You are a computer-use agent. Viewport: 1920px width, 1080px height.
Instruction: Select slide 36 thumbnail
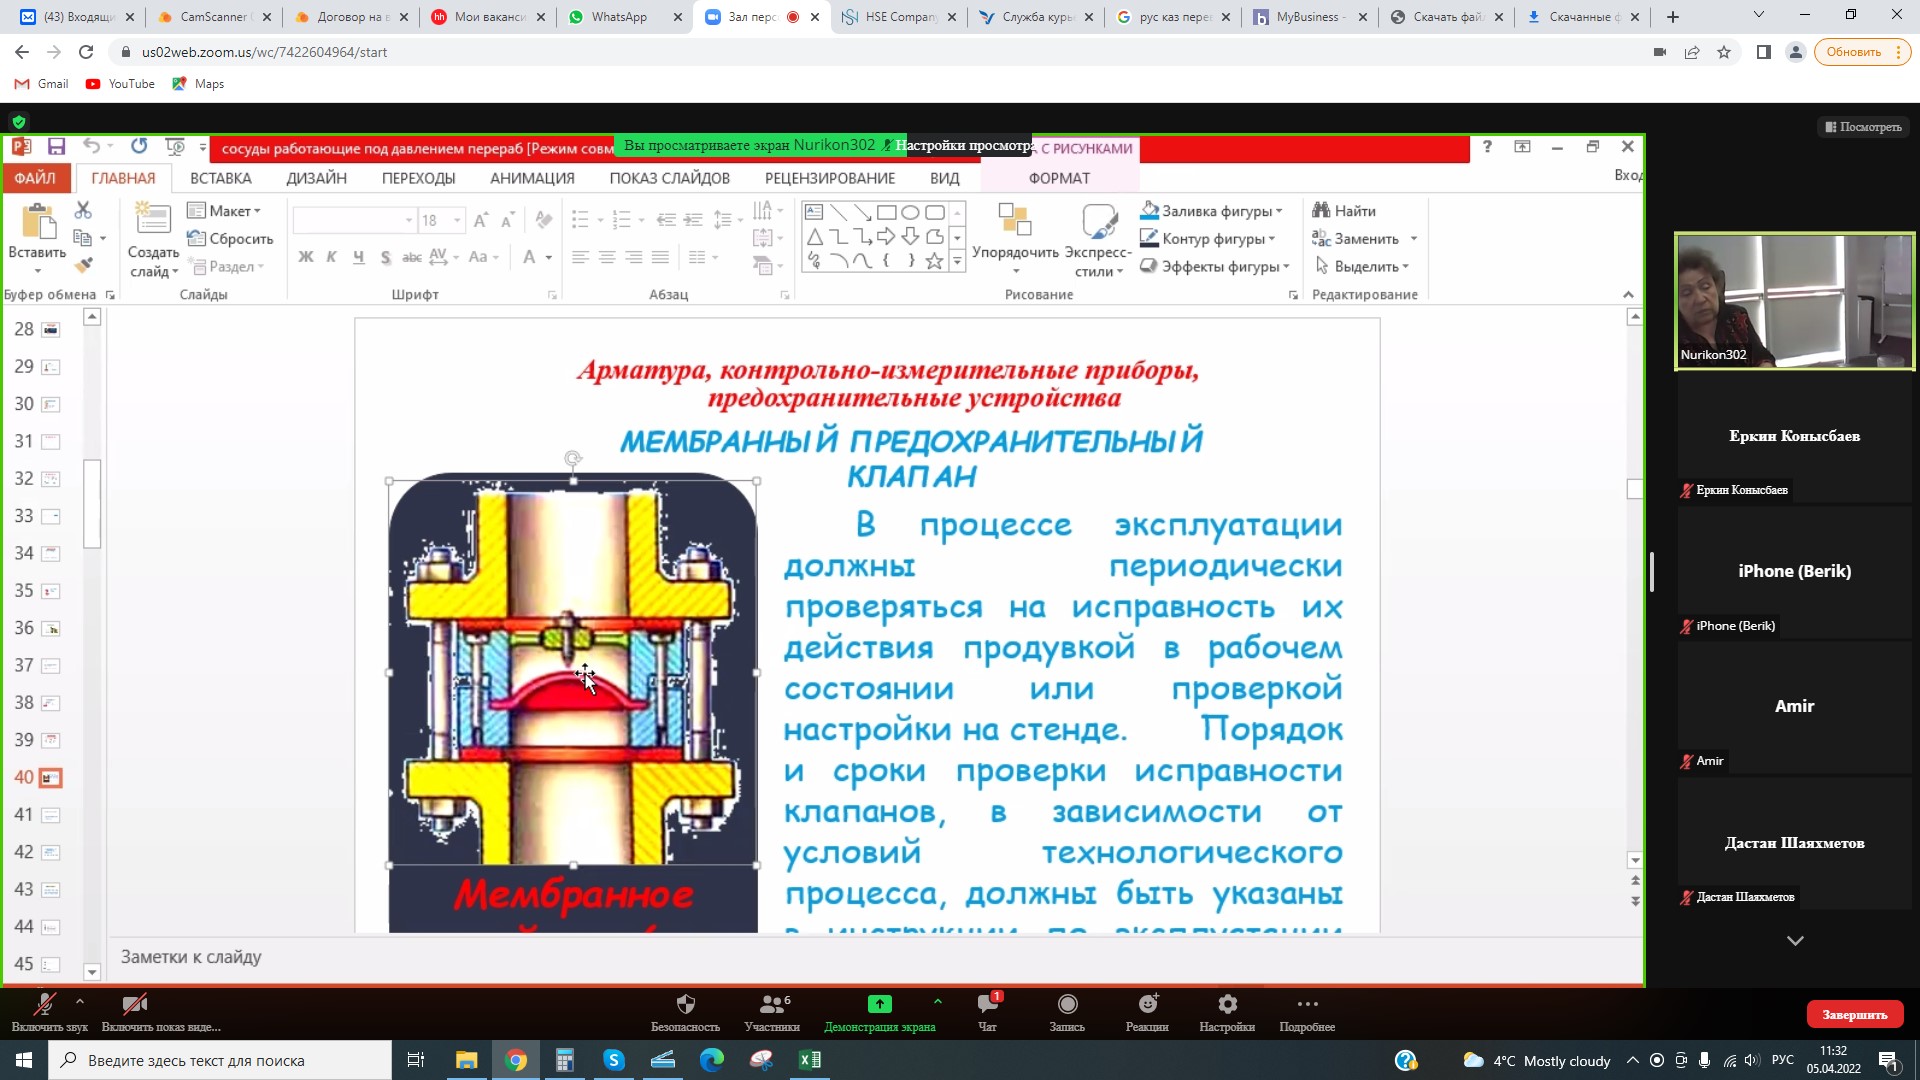50,628
